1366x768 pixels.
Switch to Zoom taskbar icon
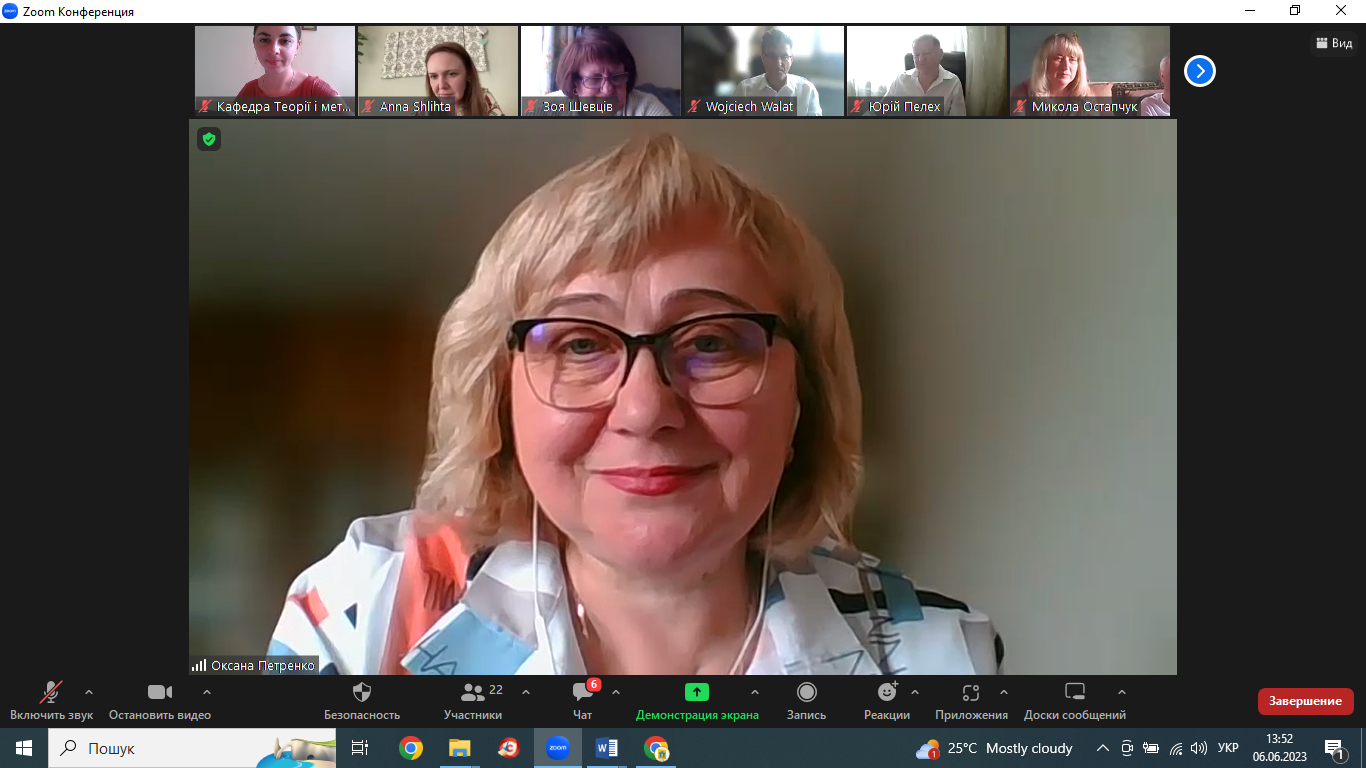tap(557, 748)
